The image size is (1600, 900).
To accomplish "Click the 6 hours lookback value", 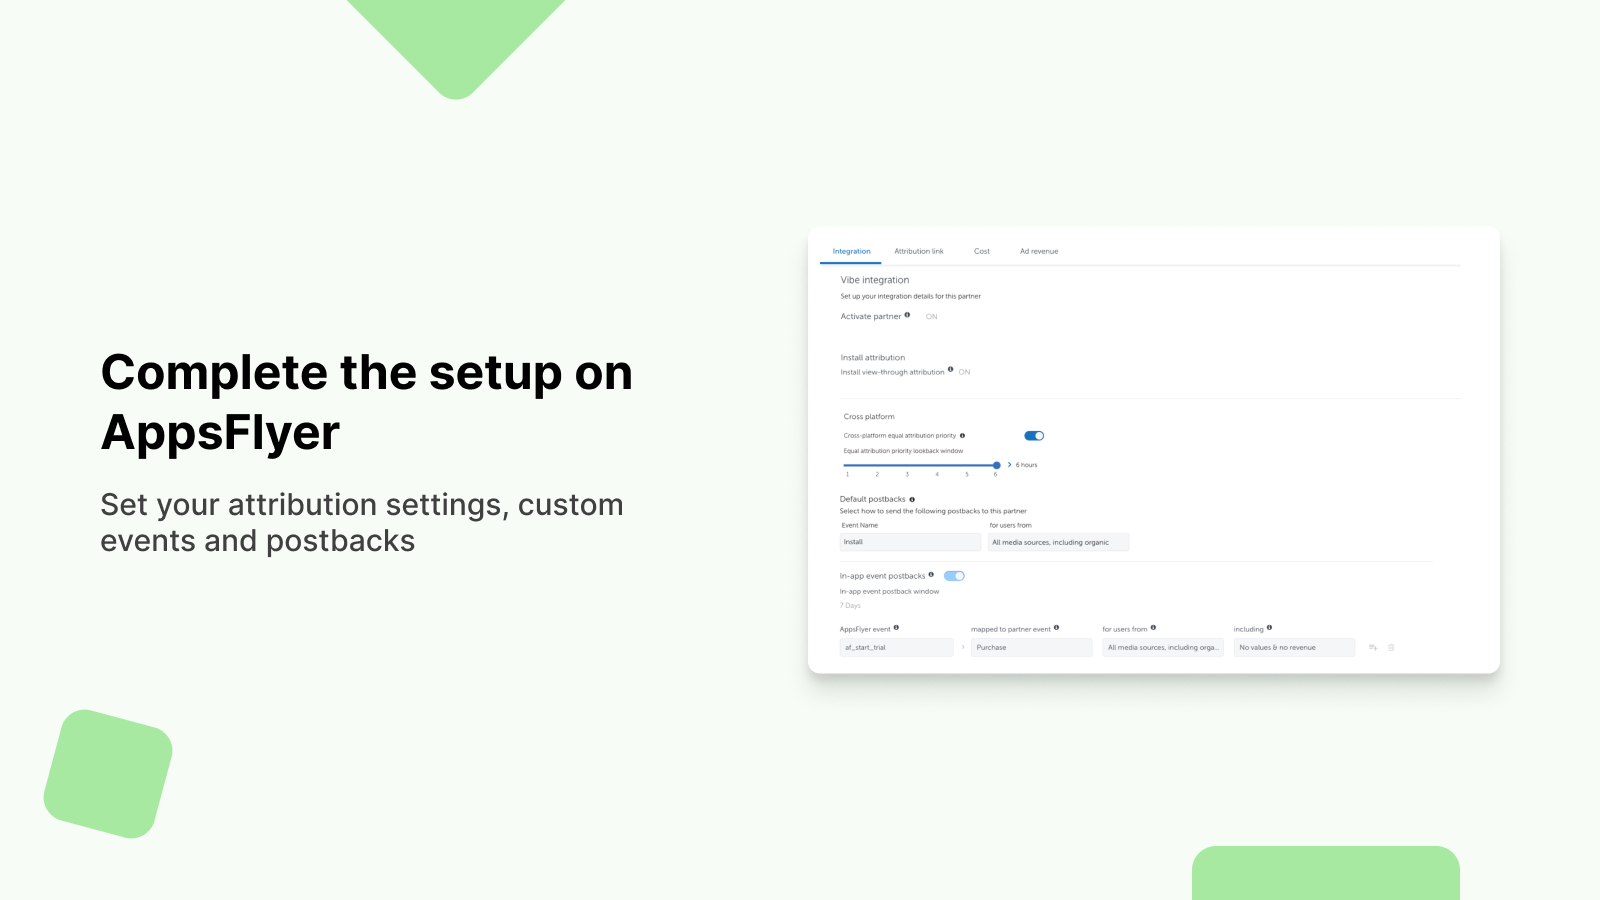I will click(x=1026, y=465).
